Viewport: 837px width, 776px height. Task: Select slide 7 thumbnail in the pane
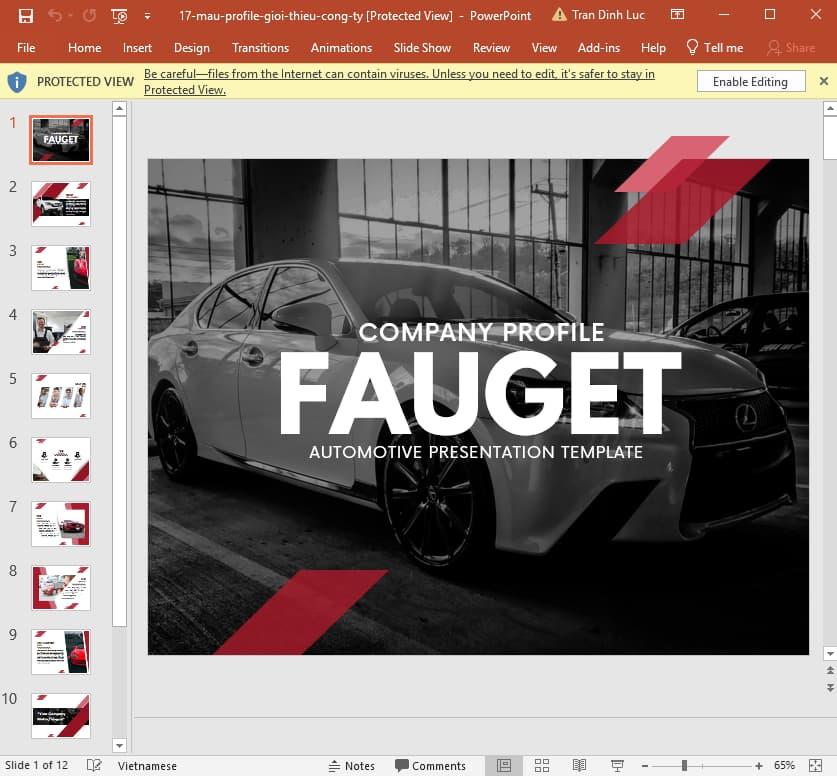coord(60,523)
